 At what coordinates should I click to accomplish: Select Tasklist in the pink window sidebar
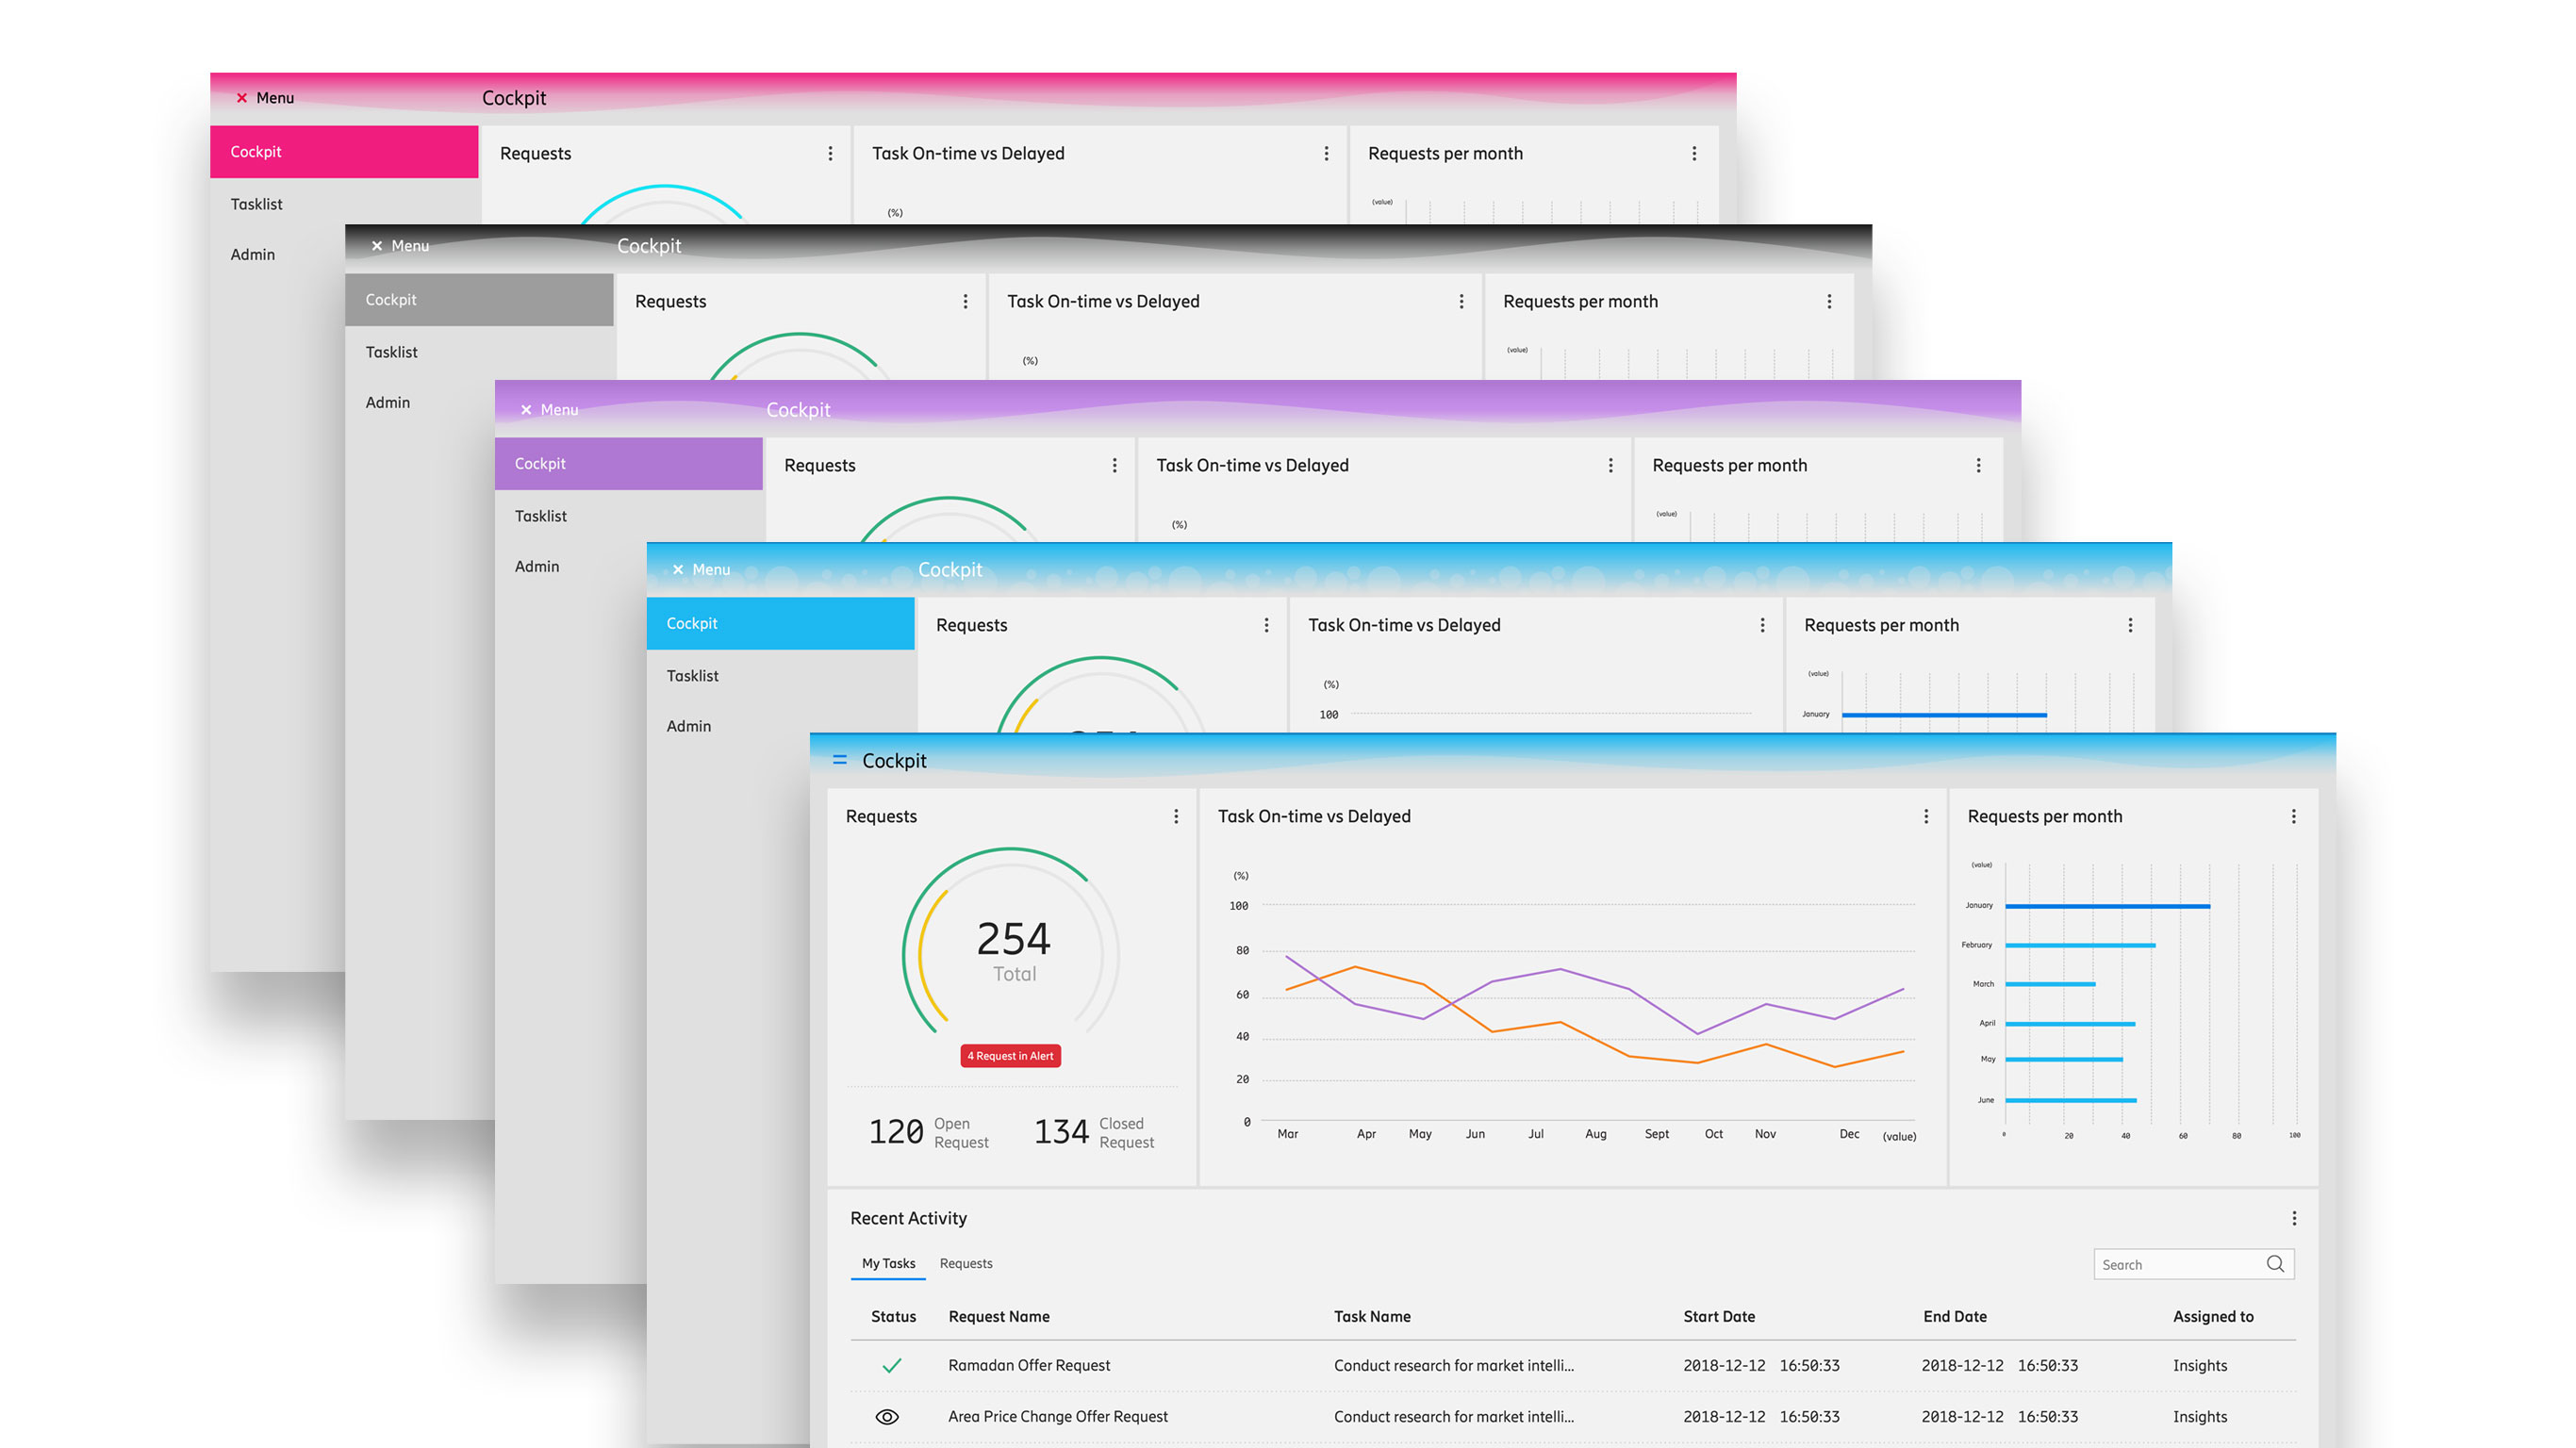pos(257,204)
